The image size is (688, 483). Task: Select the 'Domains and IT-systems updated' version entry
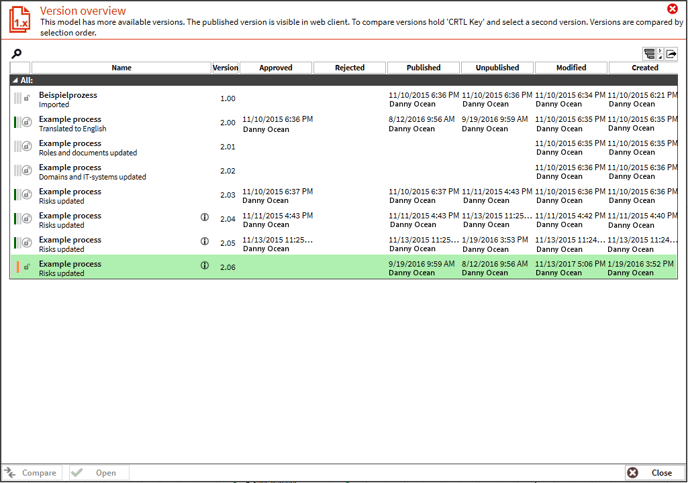click(92, 177)
